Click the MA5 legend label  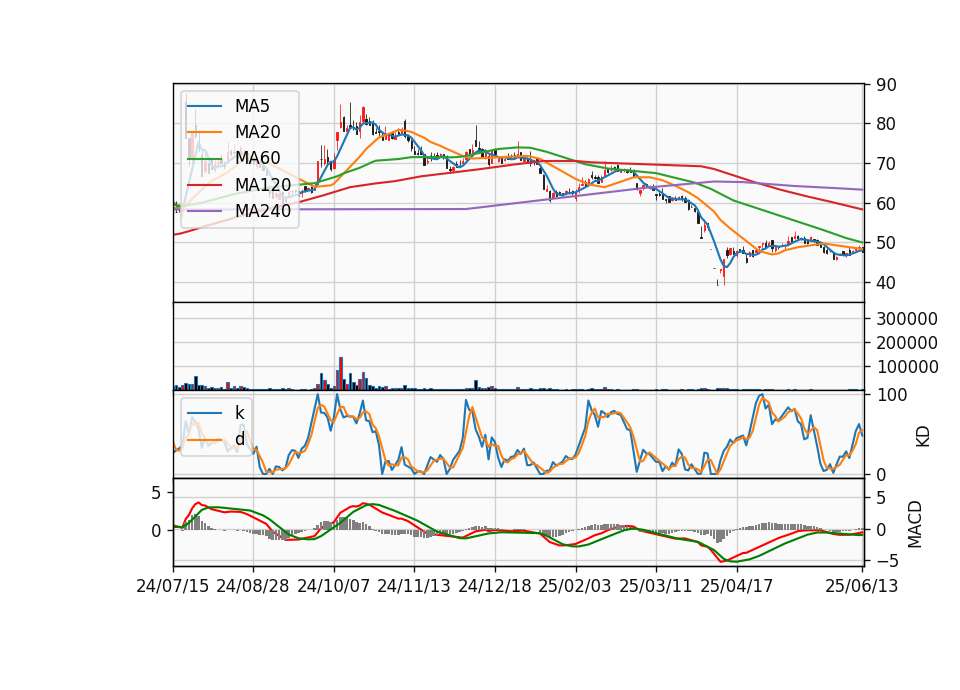click(x=252, y=106)
